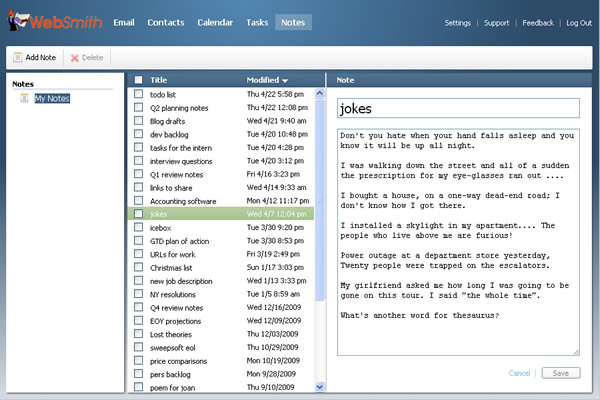The width and height of the screenshot is (600, 400).
Task: Check the tasks for the intern box
Action: click(x=139, y=147)
